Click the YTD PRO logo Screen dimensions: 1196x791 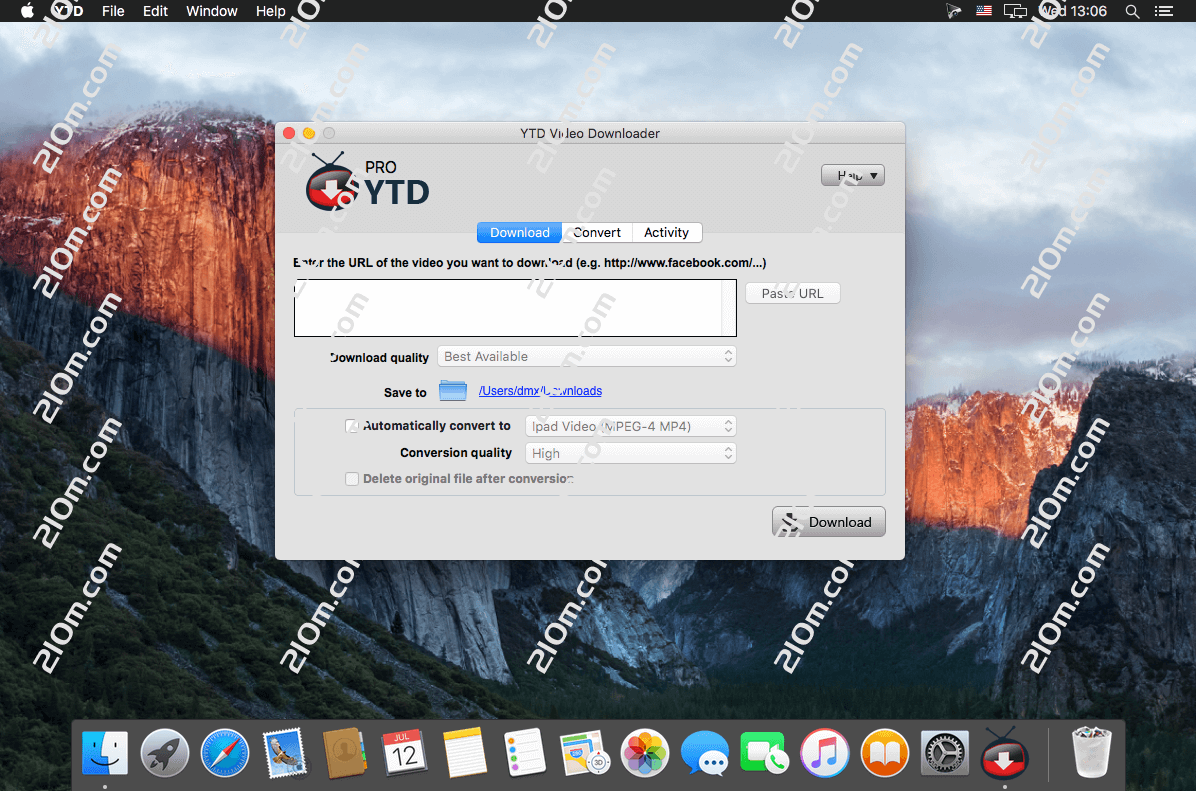click(367, 183)
